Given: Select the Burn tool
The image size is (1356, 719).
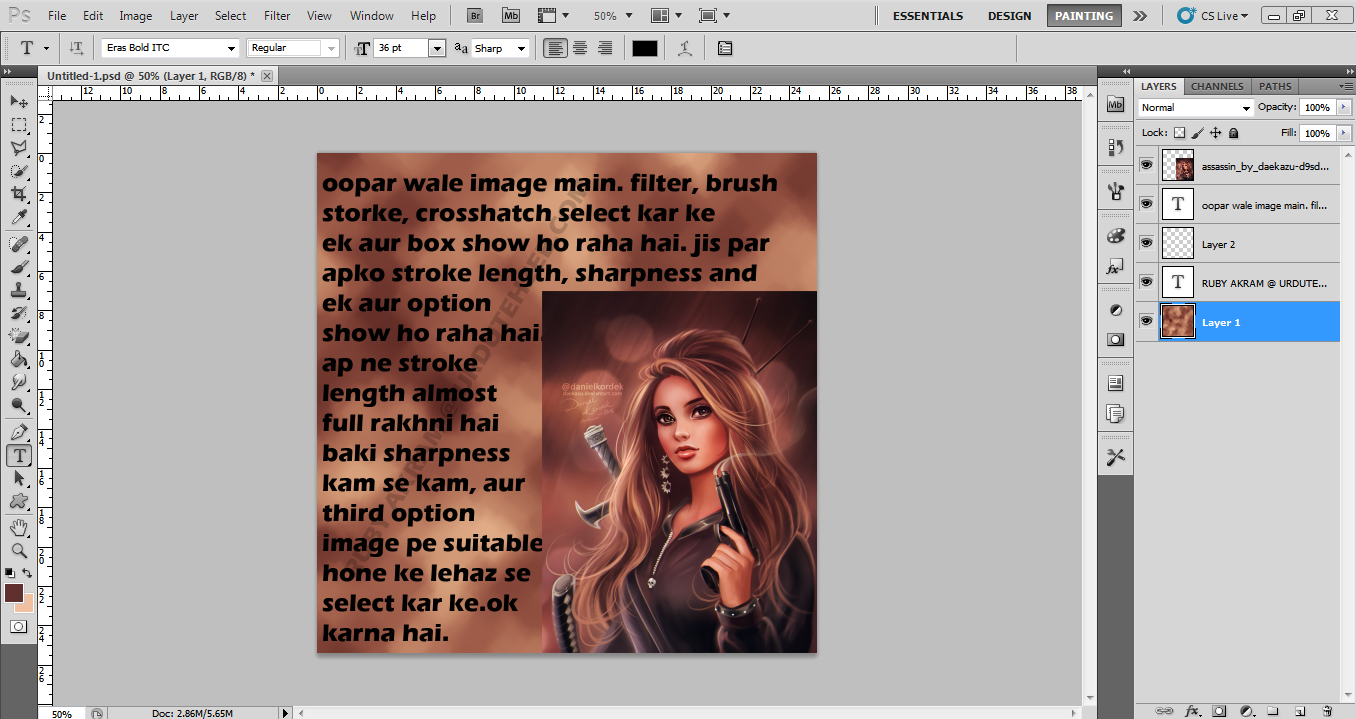Looking at the screenshot, I should pyautogui.click(x=19, y=405).
